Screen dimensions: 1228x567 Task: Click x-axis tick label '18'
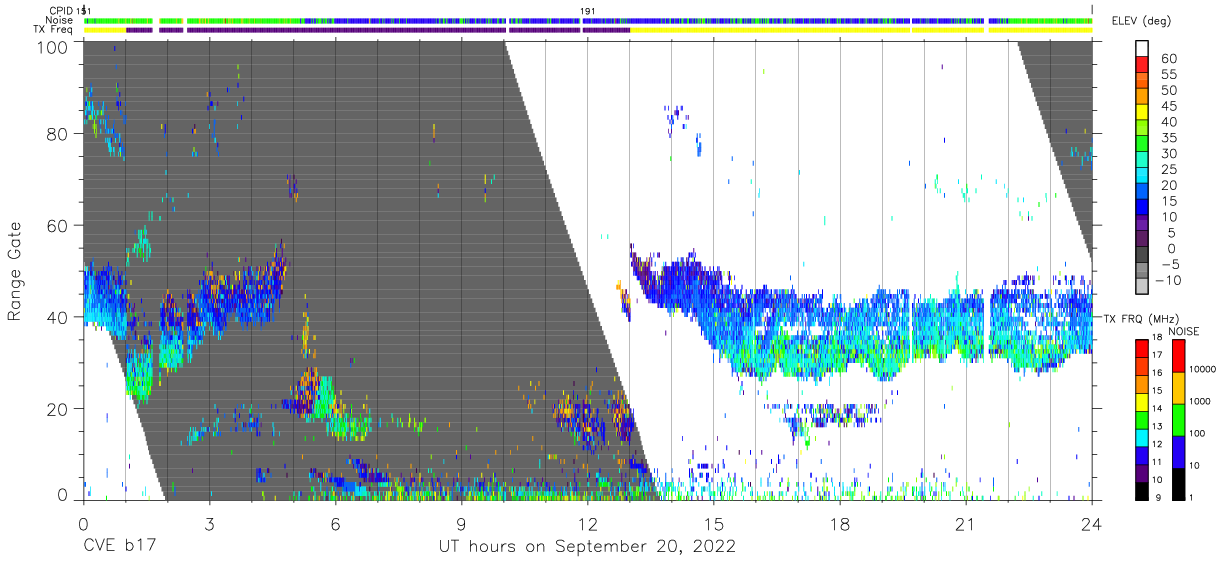pos(840,524)
